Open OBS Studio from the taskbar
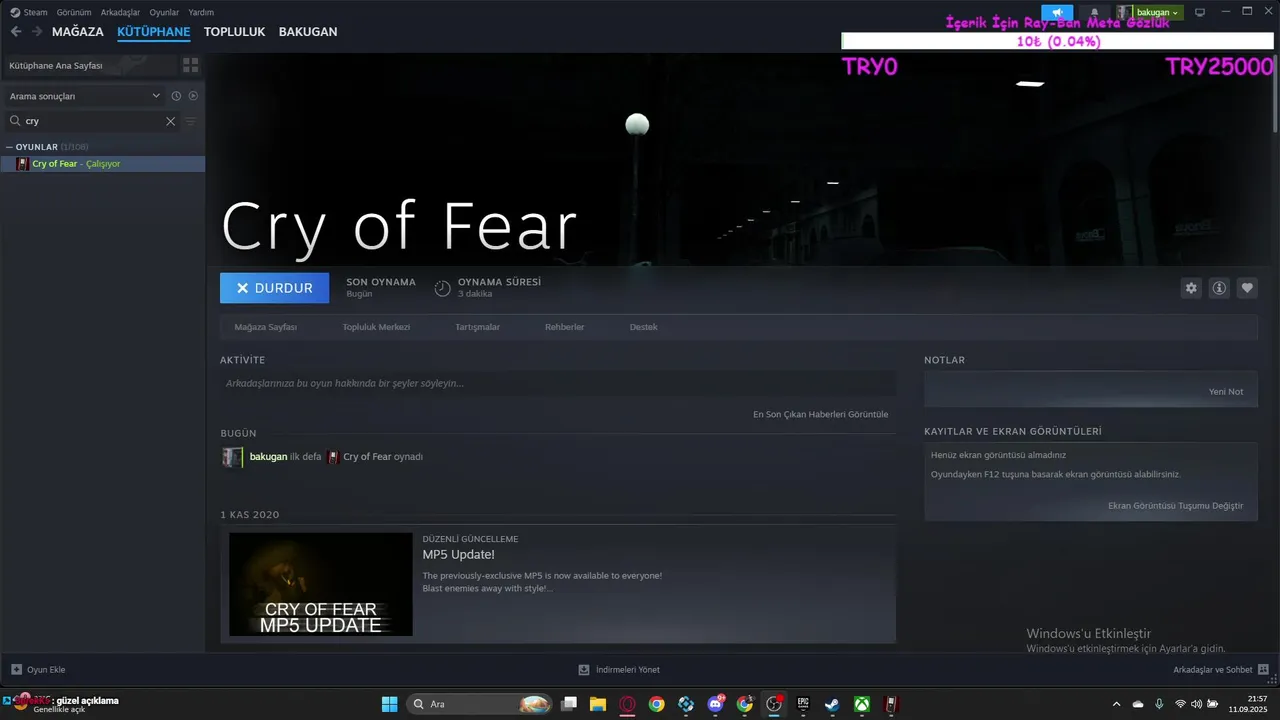The width and height of the screenshot is (1280, 720). 773,704
